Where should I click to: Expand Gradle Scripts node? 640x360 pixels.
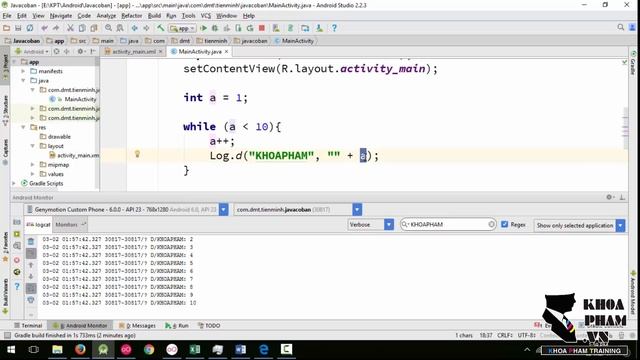coord(14,183)
